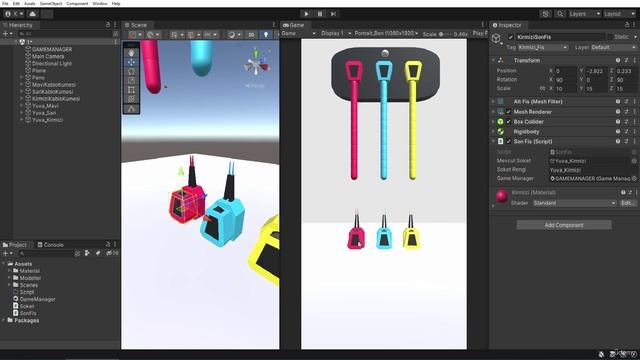This screenshot has width=640, height=360.
Task: Open the Layout dropdown in top toolbar
Action: (619, 14)
